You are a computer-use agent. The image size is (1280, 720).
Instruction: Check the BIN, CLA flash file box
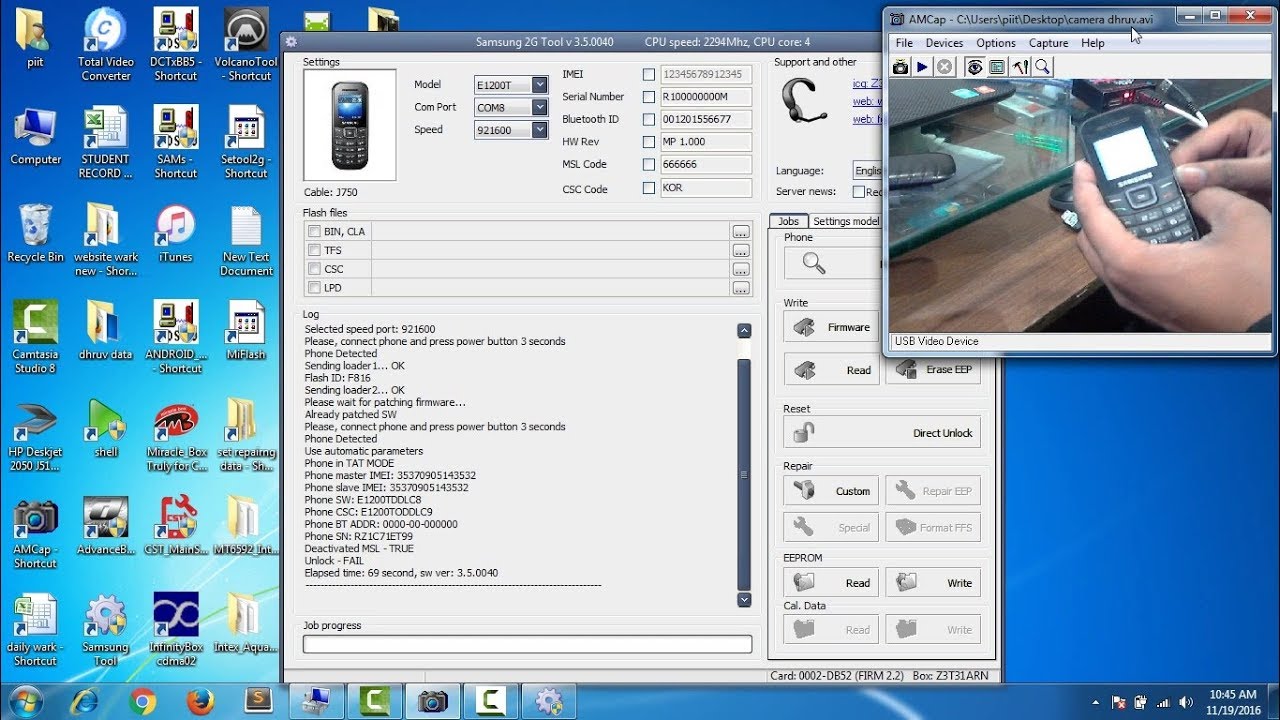[x=315, y=232]
